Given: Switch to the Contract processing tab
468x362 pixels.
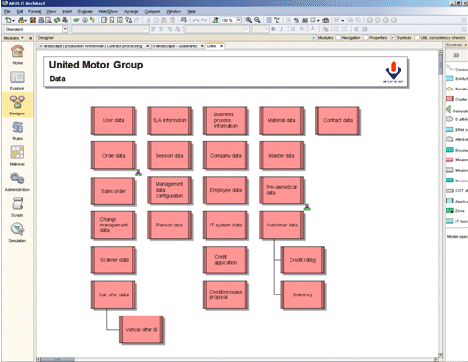Looking at the screenshot, I should coord(93,46).
